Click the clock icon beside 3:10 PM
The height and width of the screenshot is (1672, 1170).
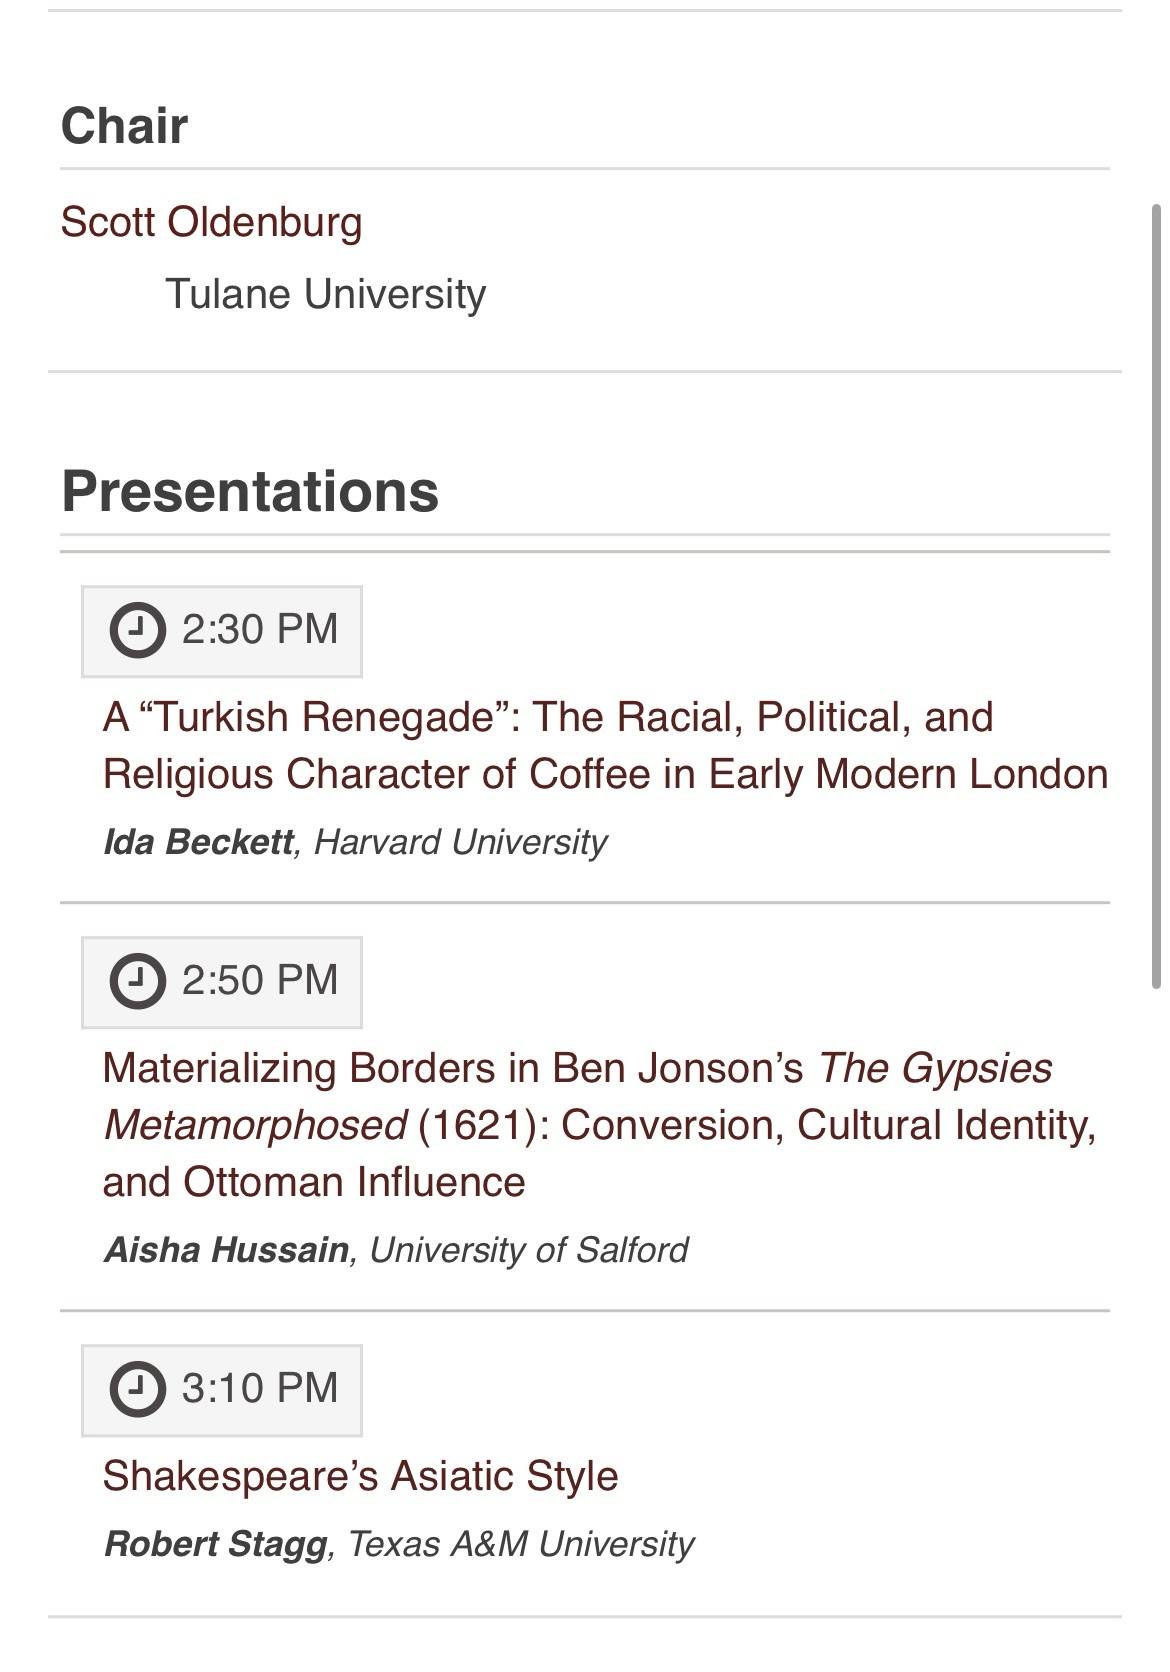click(x=137, y=1389)
